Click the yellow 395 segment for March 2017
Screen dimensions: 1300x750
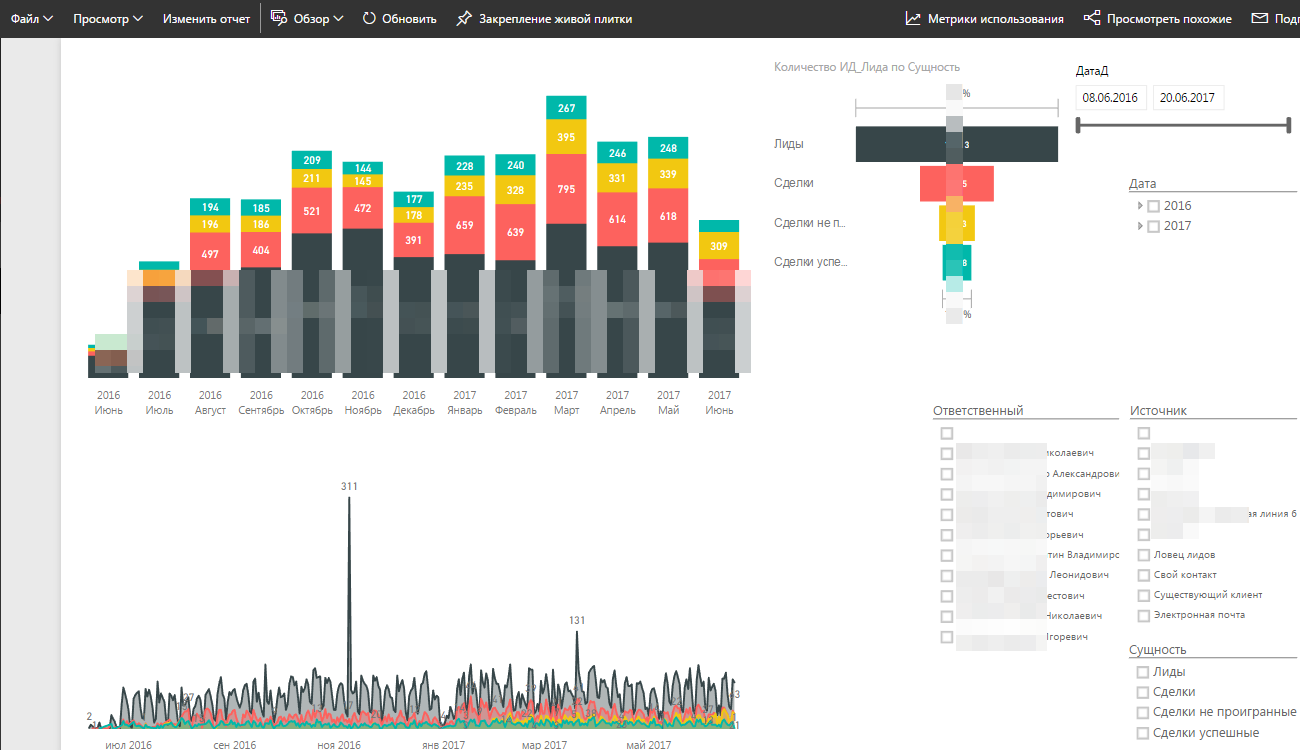[566, 137]
